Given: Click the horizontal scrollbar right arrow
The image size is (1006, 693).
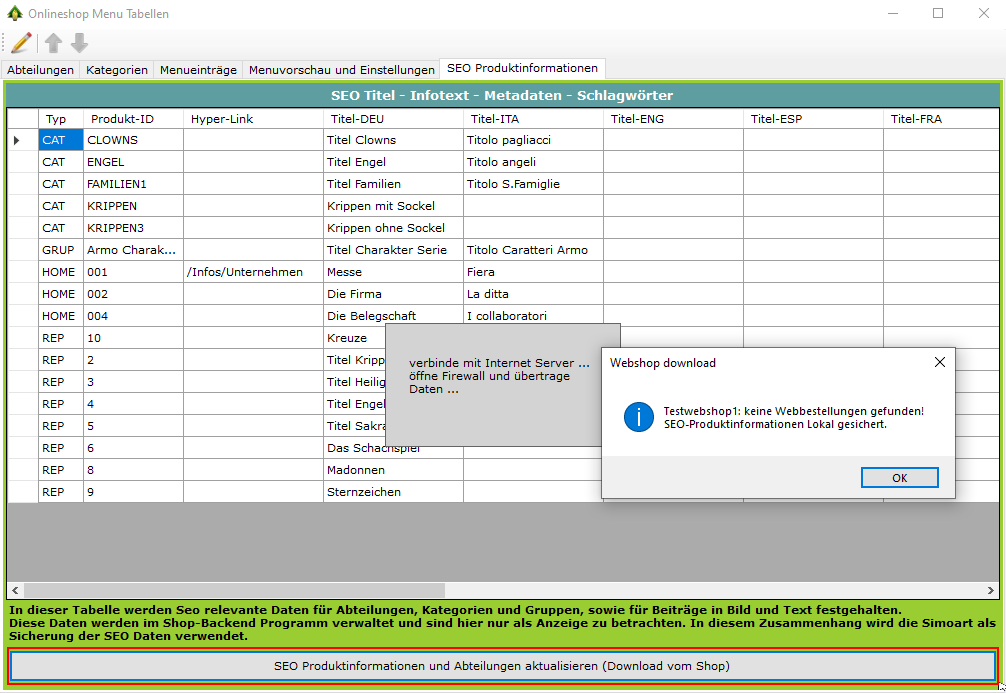Looking at the screenshot, I should click(992, 590).
